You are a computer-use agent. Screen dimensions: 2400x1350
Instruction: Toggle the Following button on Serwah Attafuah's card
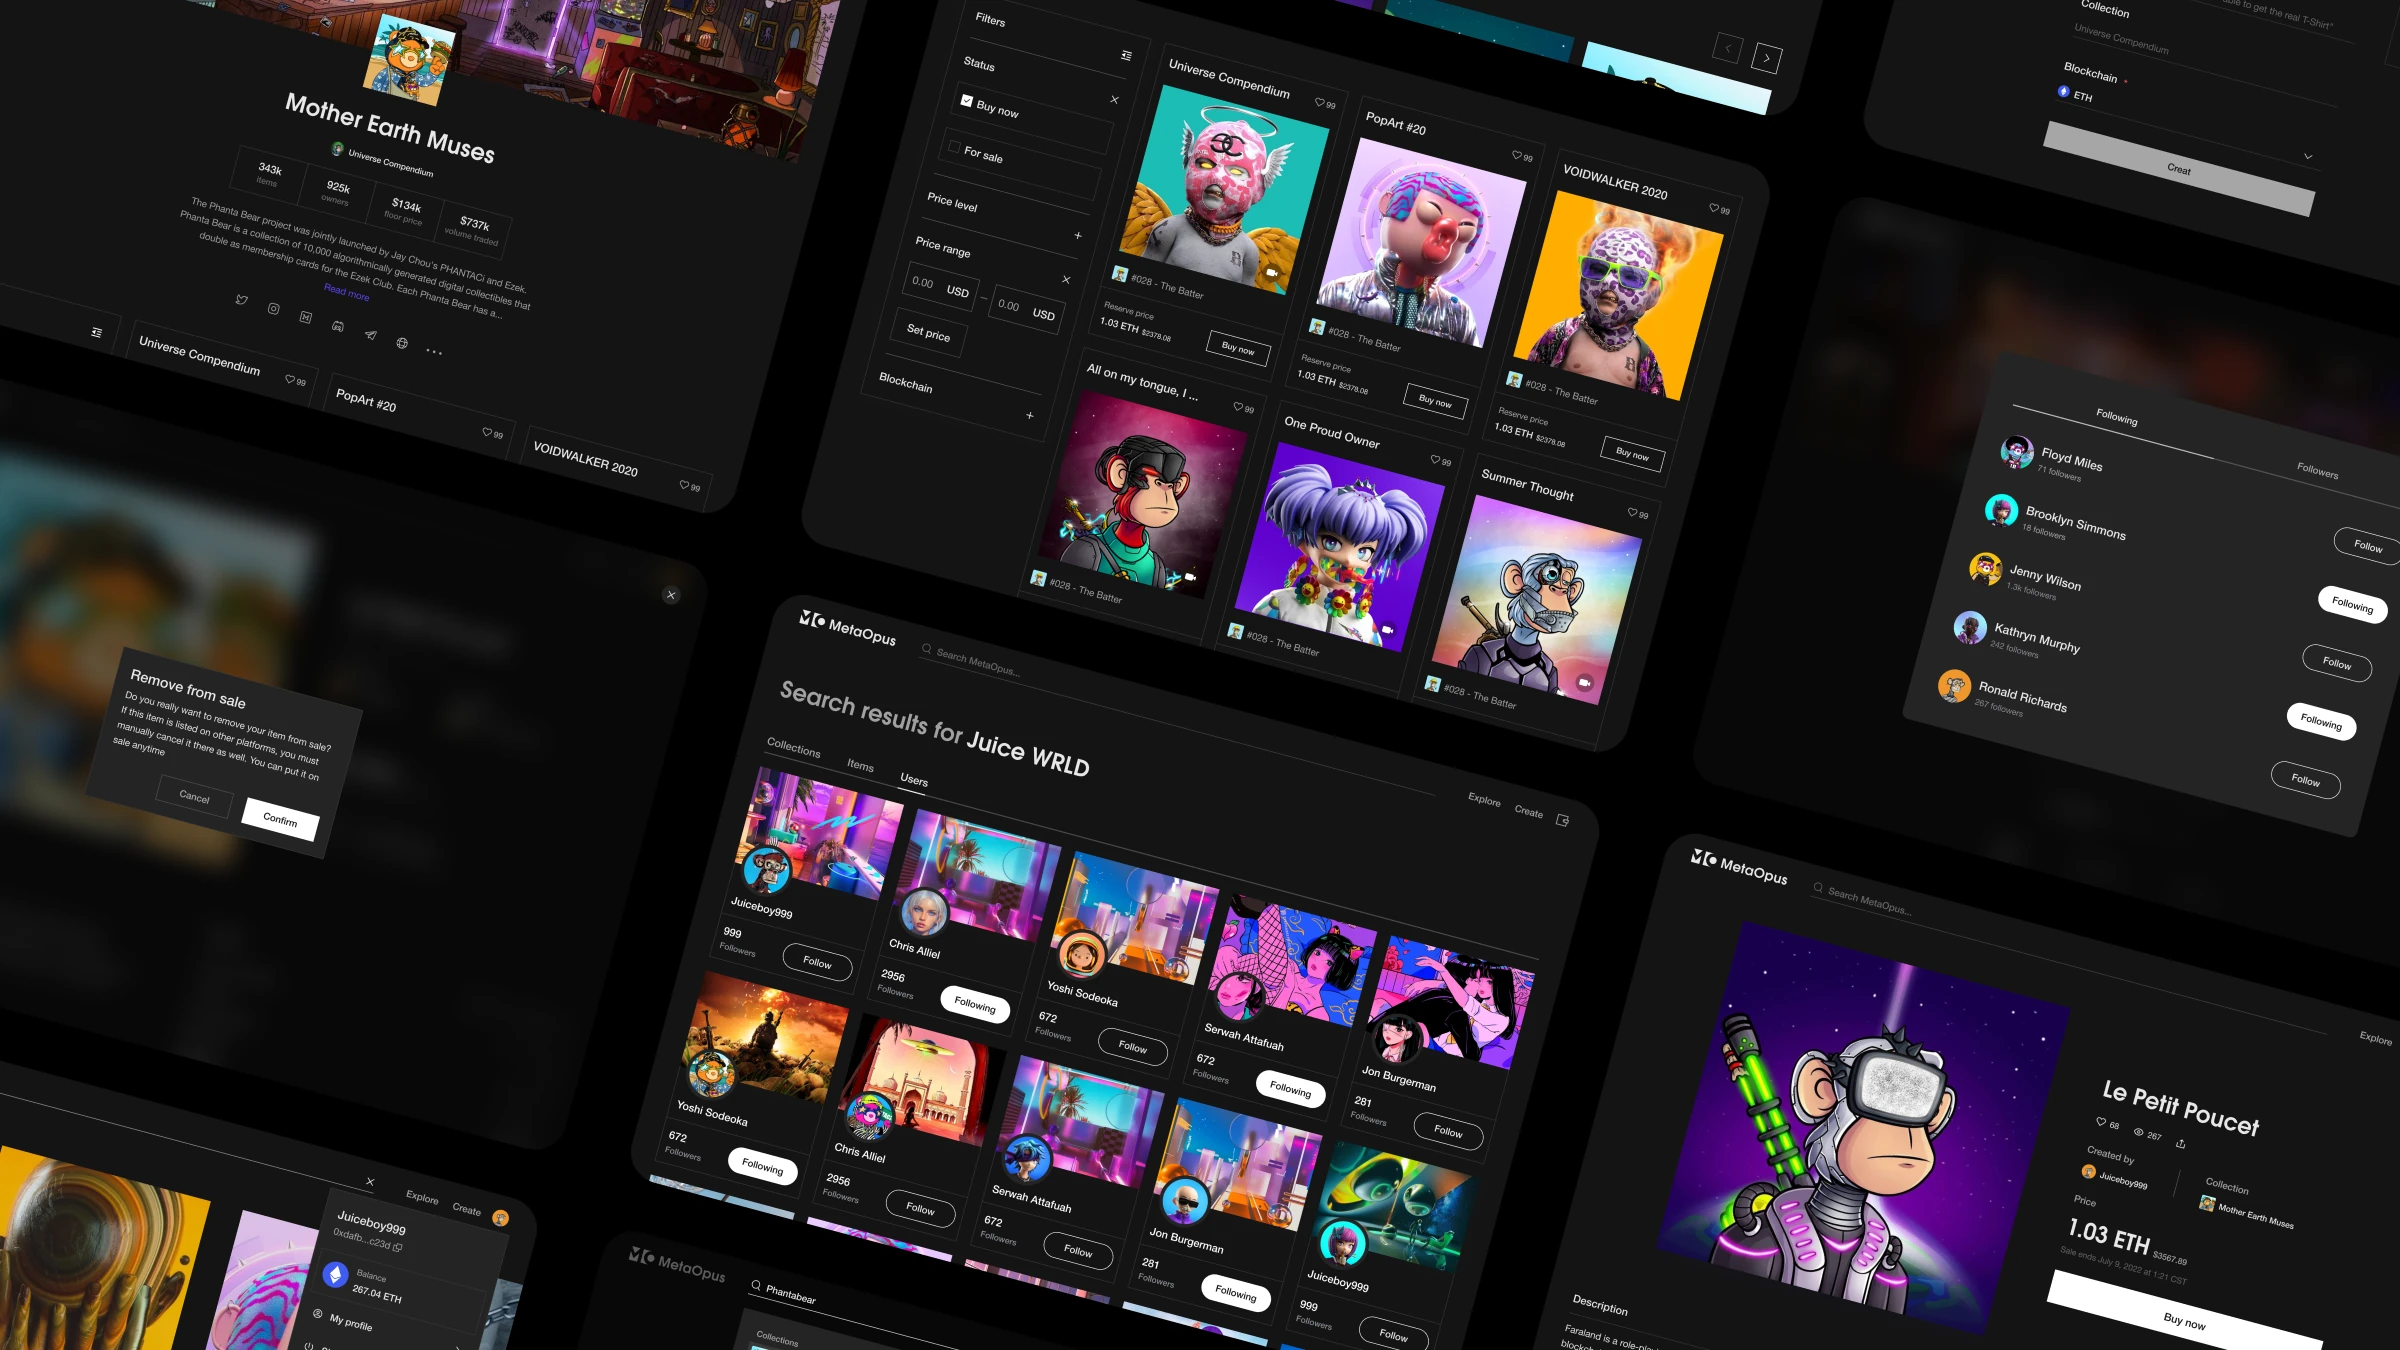(1290, 1089)
